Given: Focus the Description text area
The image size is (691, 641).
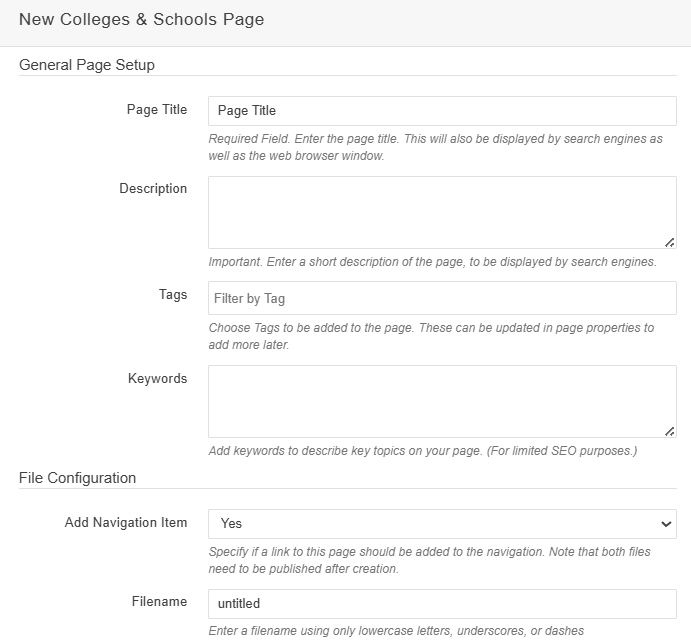Looking at the screenshot, I should 442,212.
